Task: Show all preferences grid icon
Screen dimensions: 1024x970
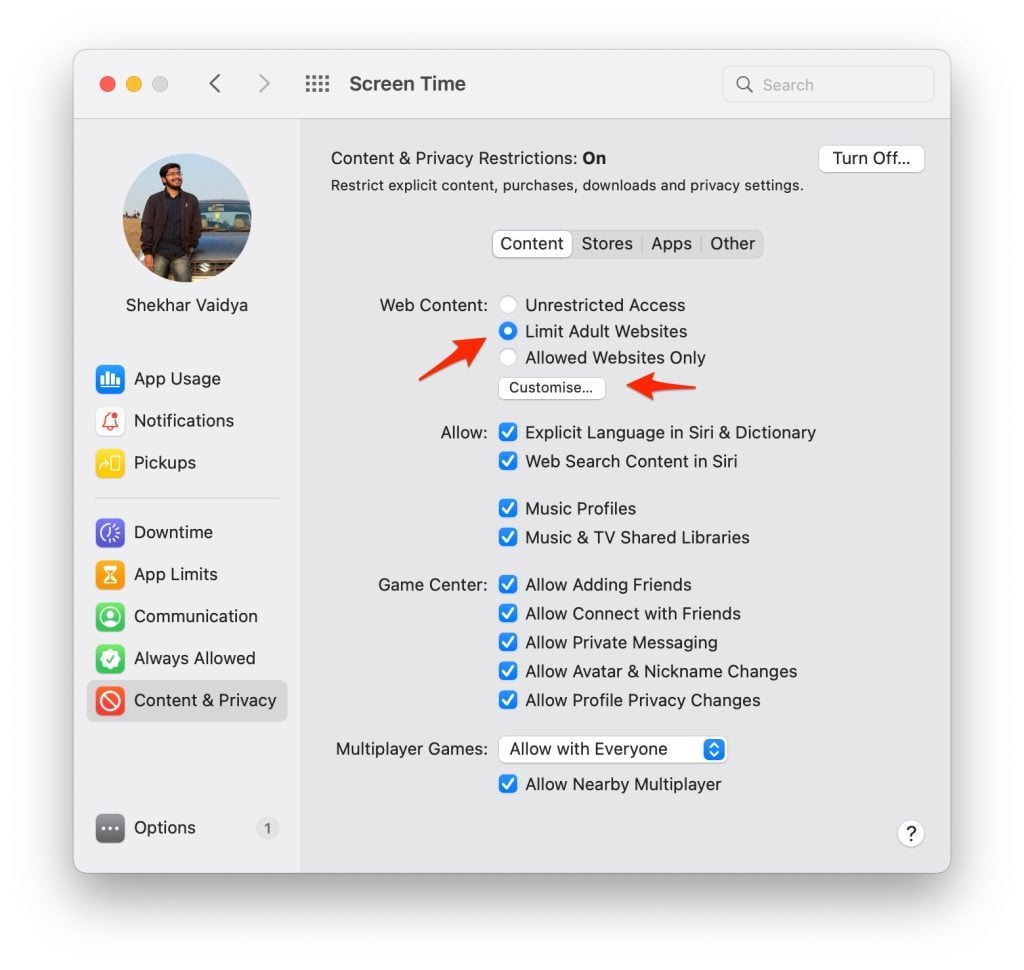Action: 317,84
